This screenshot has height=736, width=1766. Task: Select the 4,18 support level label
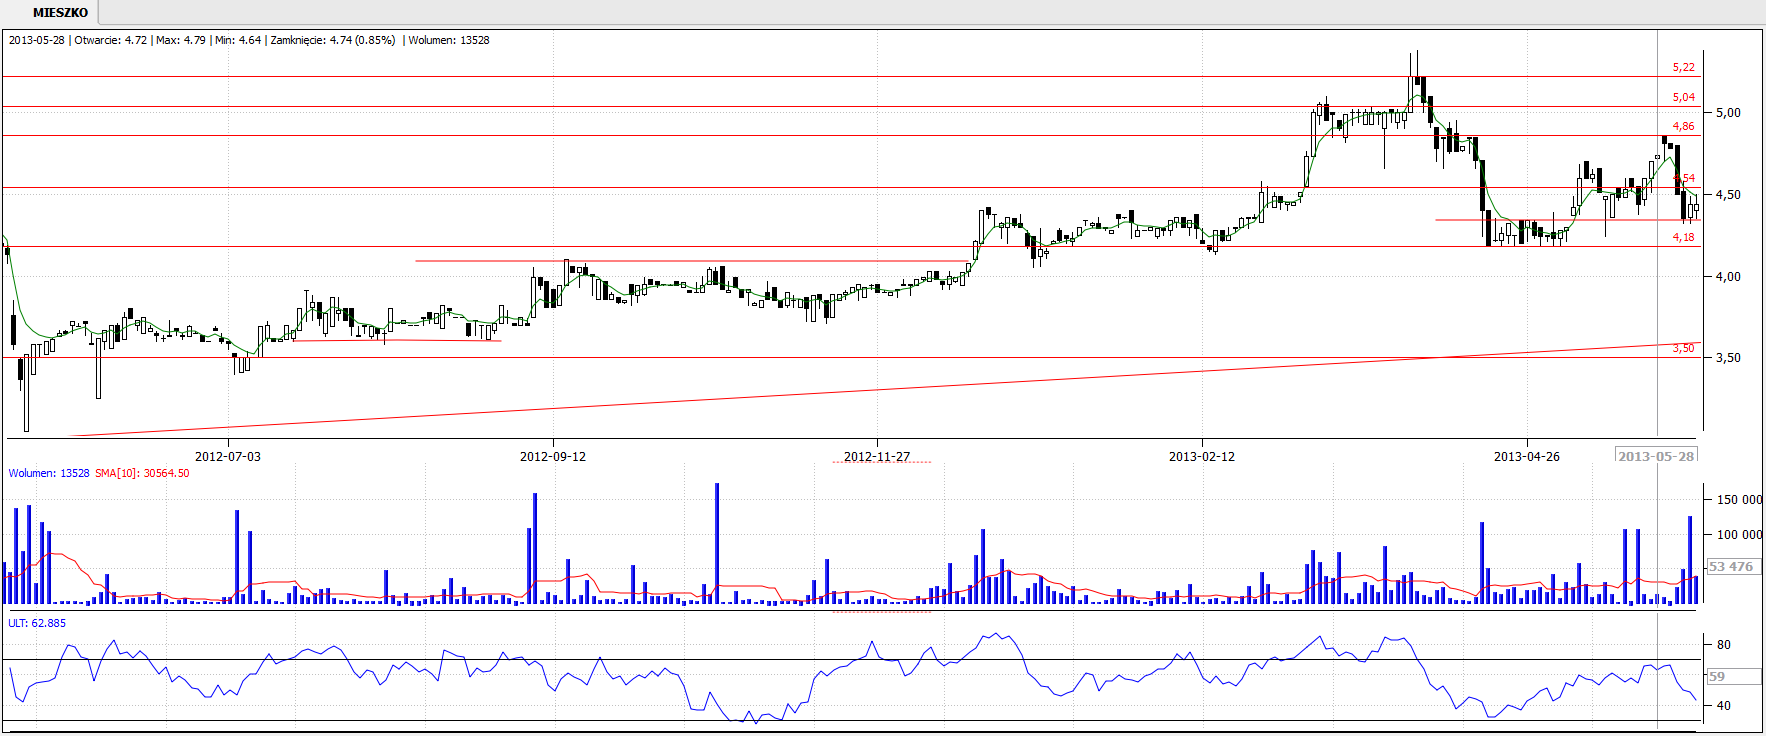1684,238
